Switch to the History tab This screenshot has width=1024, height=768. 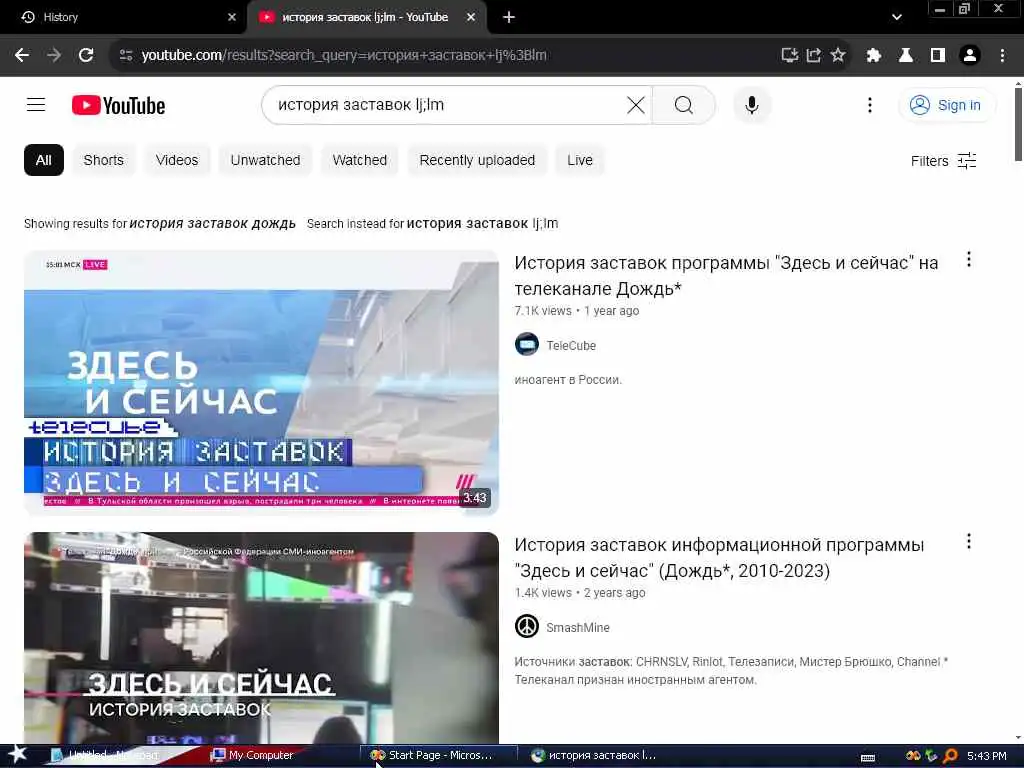coord(123,18)
